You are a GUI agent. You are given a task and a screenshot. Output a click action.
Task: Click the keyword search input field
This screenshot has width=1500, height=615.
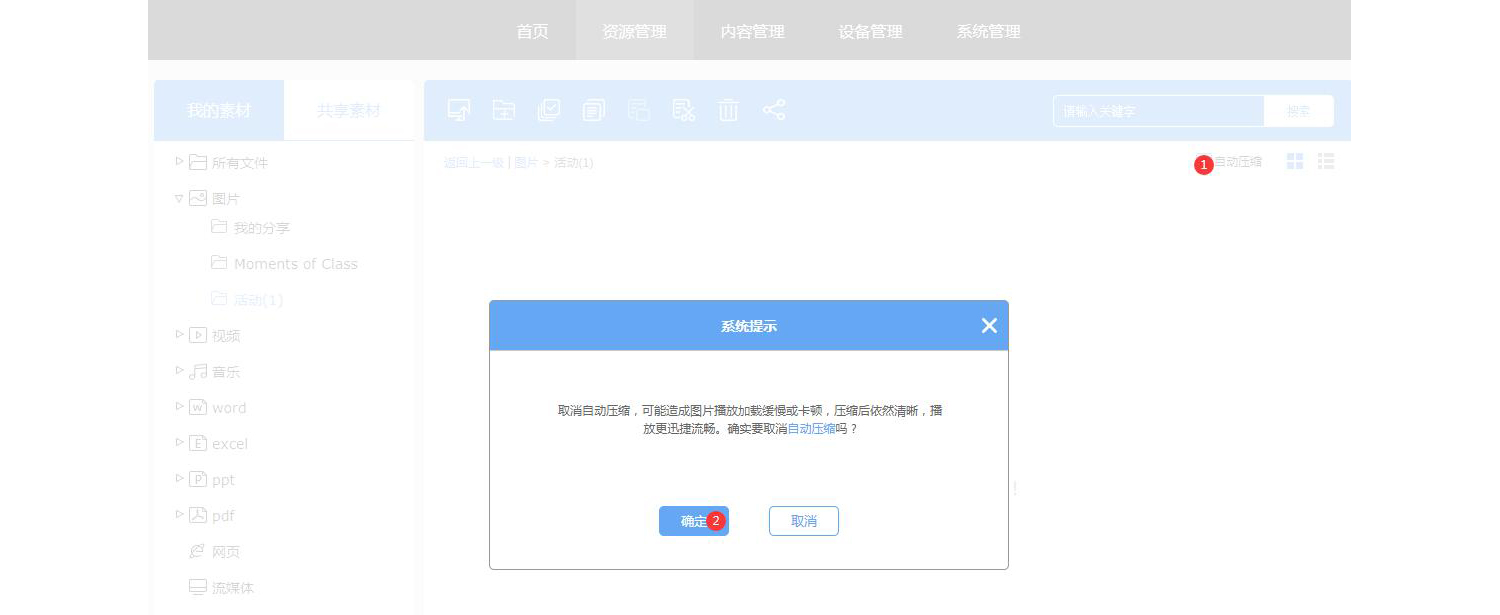[x=1158, y=111]
